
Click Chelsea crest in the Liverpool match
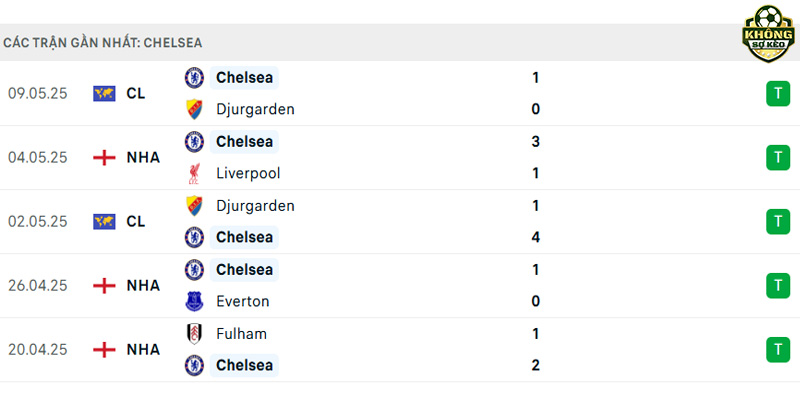pos(194,142)
